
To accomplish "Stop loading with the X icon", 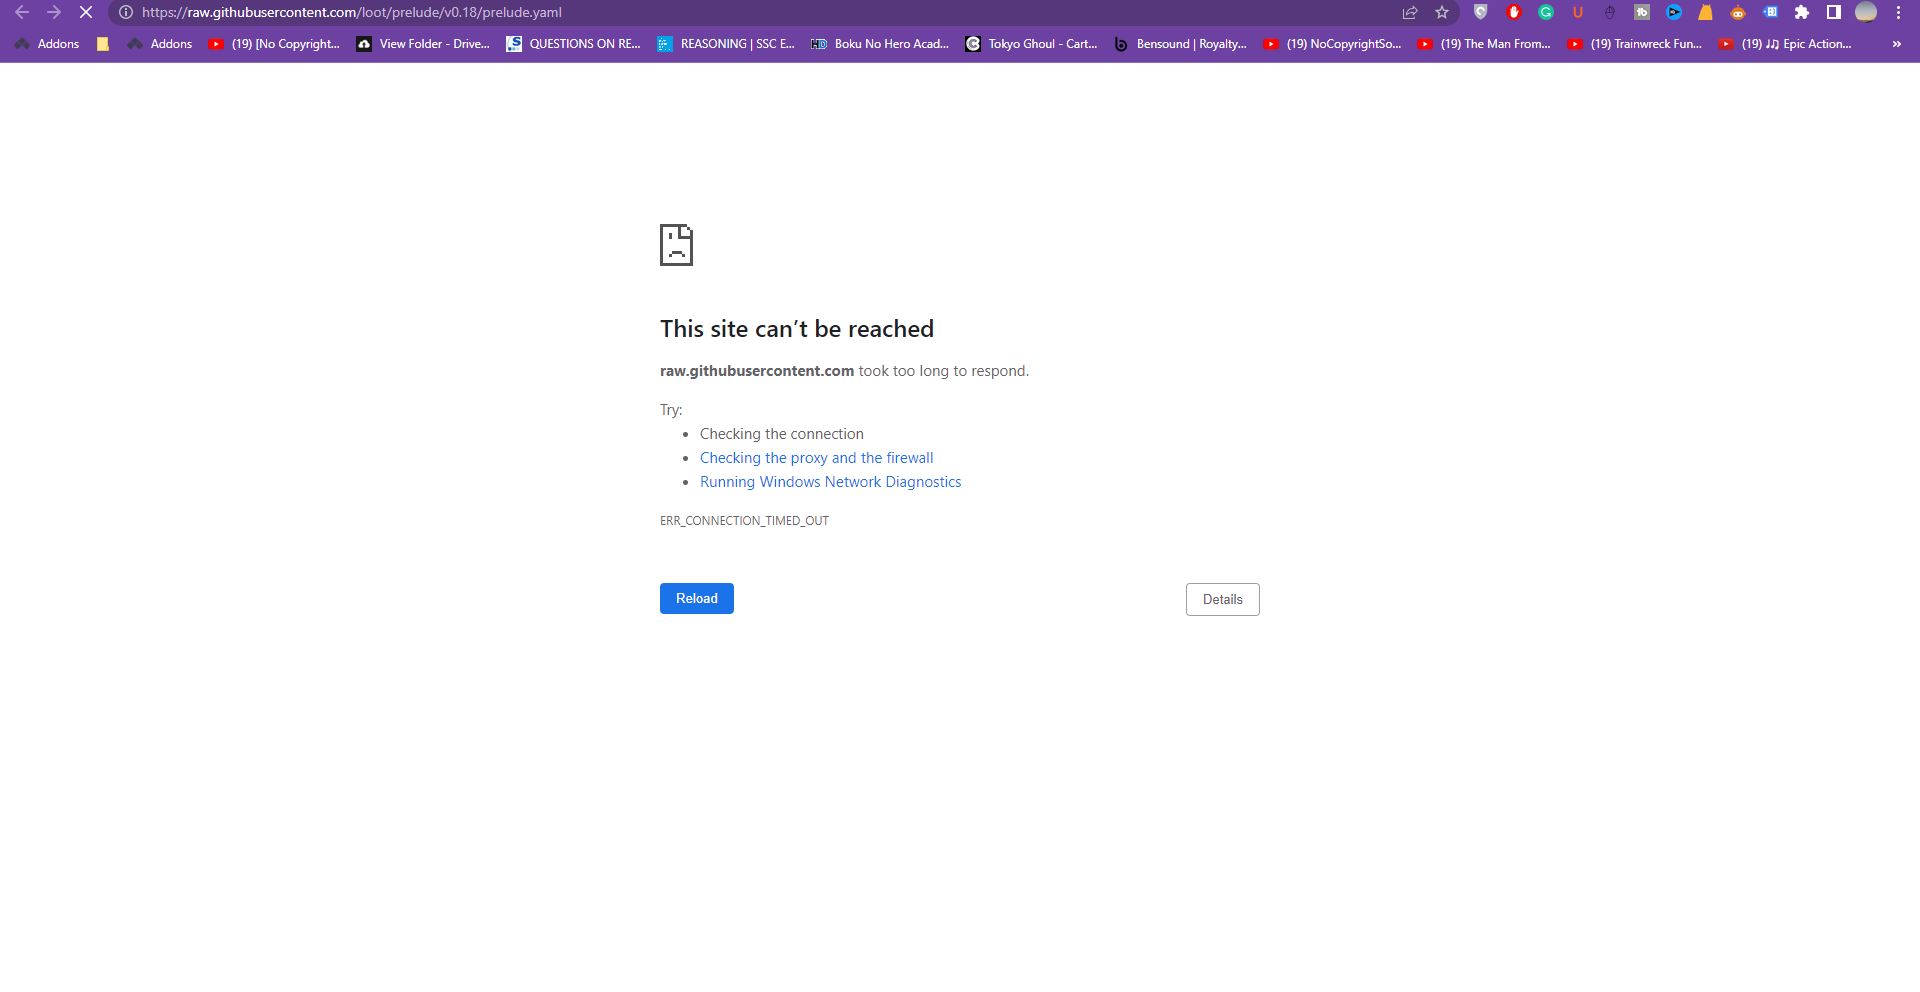I will [85, 12].
